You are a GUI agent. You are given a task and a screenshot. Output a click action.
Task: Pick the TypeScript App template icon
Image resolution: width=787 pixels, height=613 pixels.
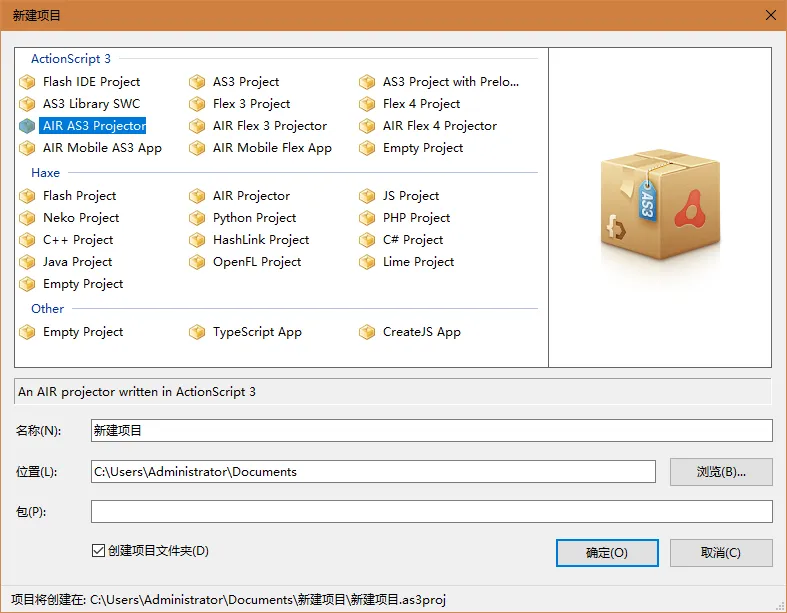[197, 332]
